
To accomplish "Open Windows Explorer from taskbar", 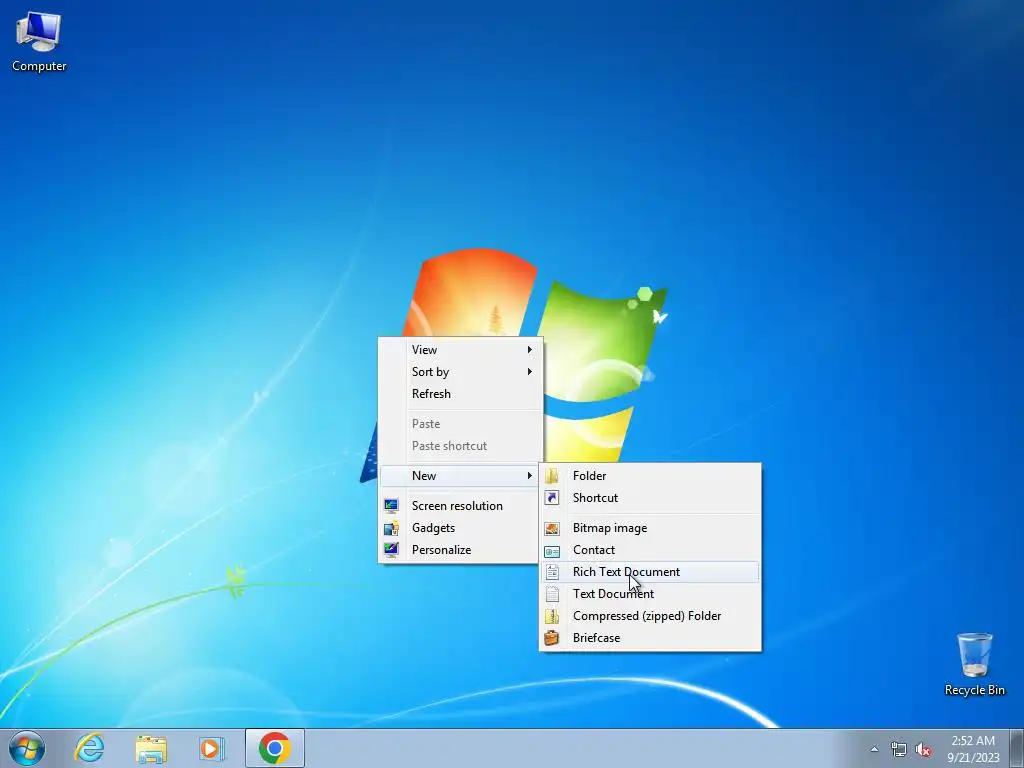I will [x=151, y=748].
